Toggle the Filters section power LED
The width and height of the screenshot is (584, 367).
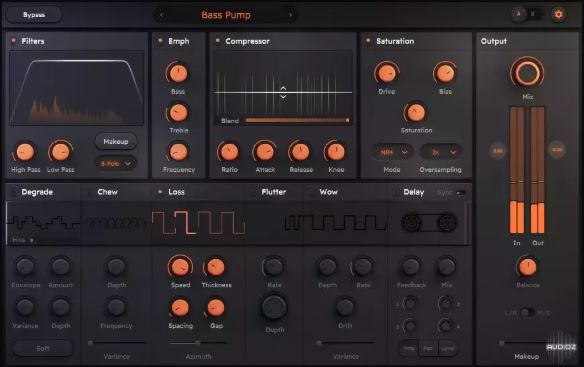[13, 41]
